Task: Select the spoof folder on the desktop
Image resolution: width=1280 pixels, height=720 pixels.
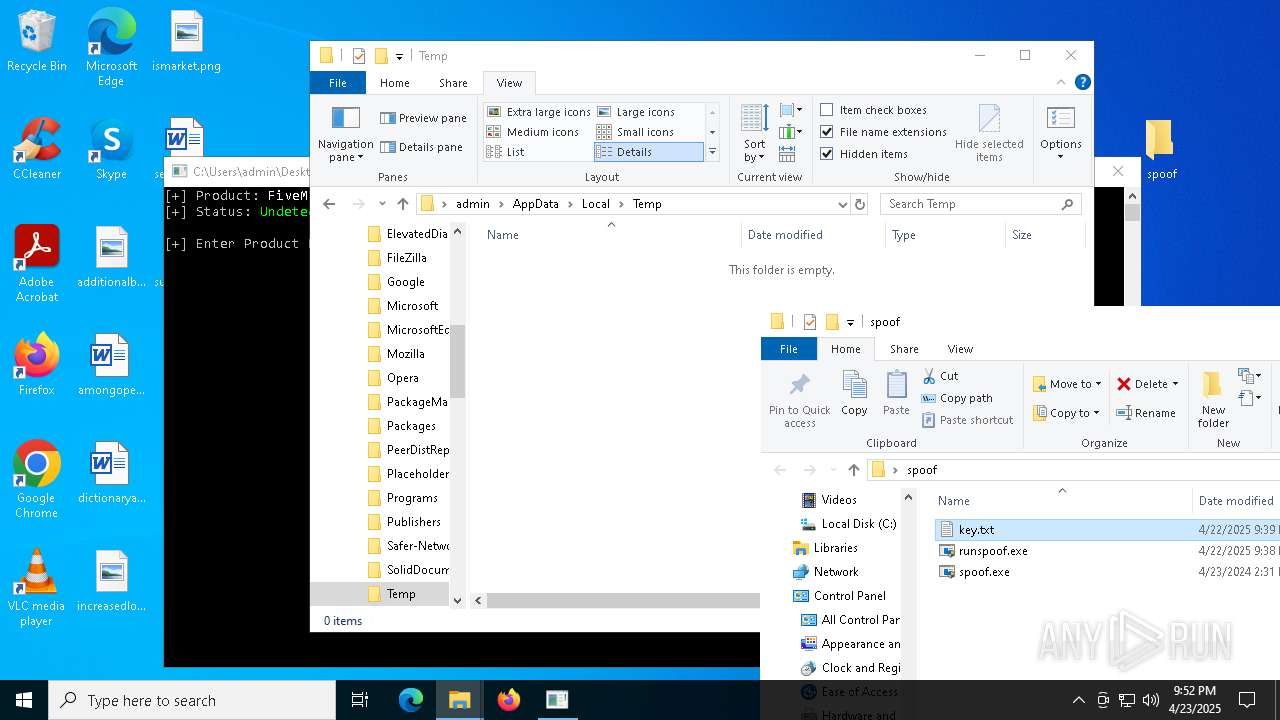Action: (x=1161, y=149)
